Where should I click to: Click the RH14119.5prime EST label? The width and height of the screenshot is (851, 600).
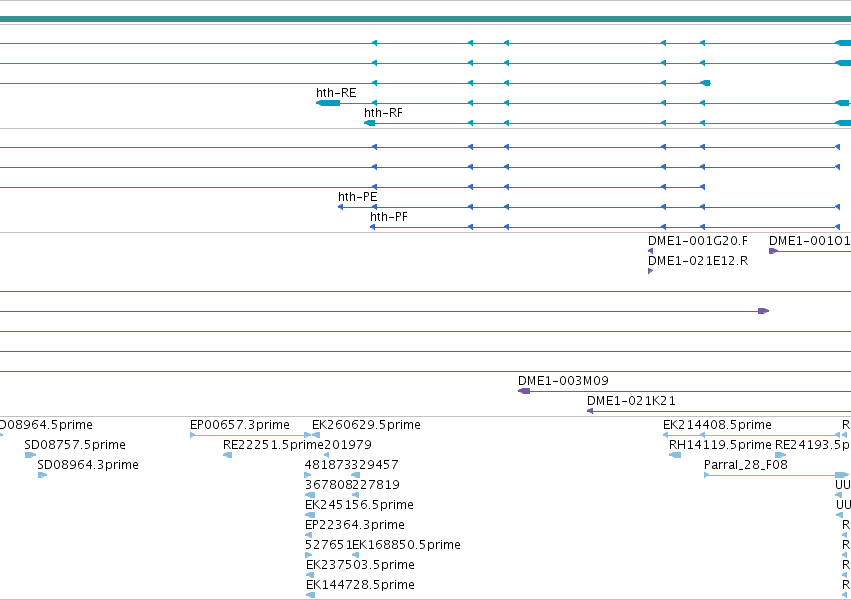tap(720, 445)
